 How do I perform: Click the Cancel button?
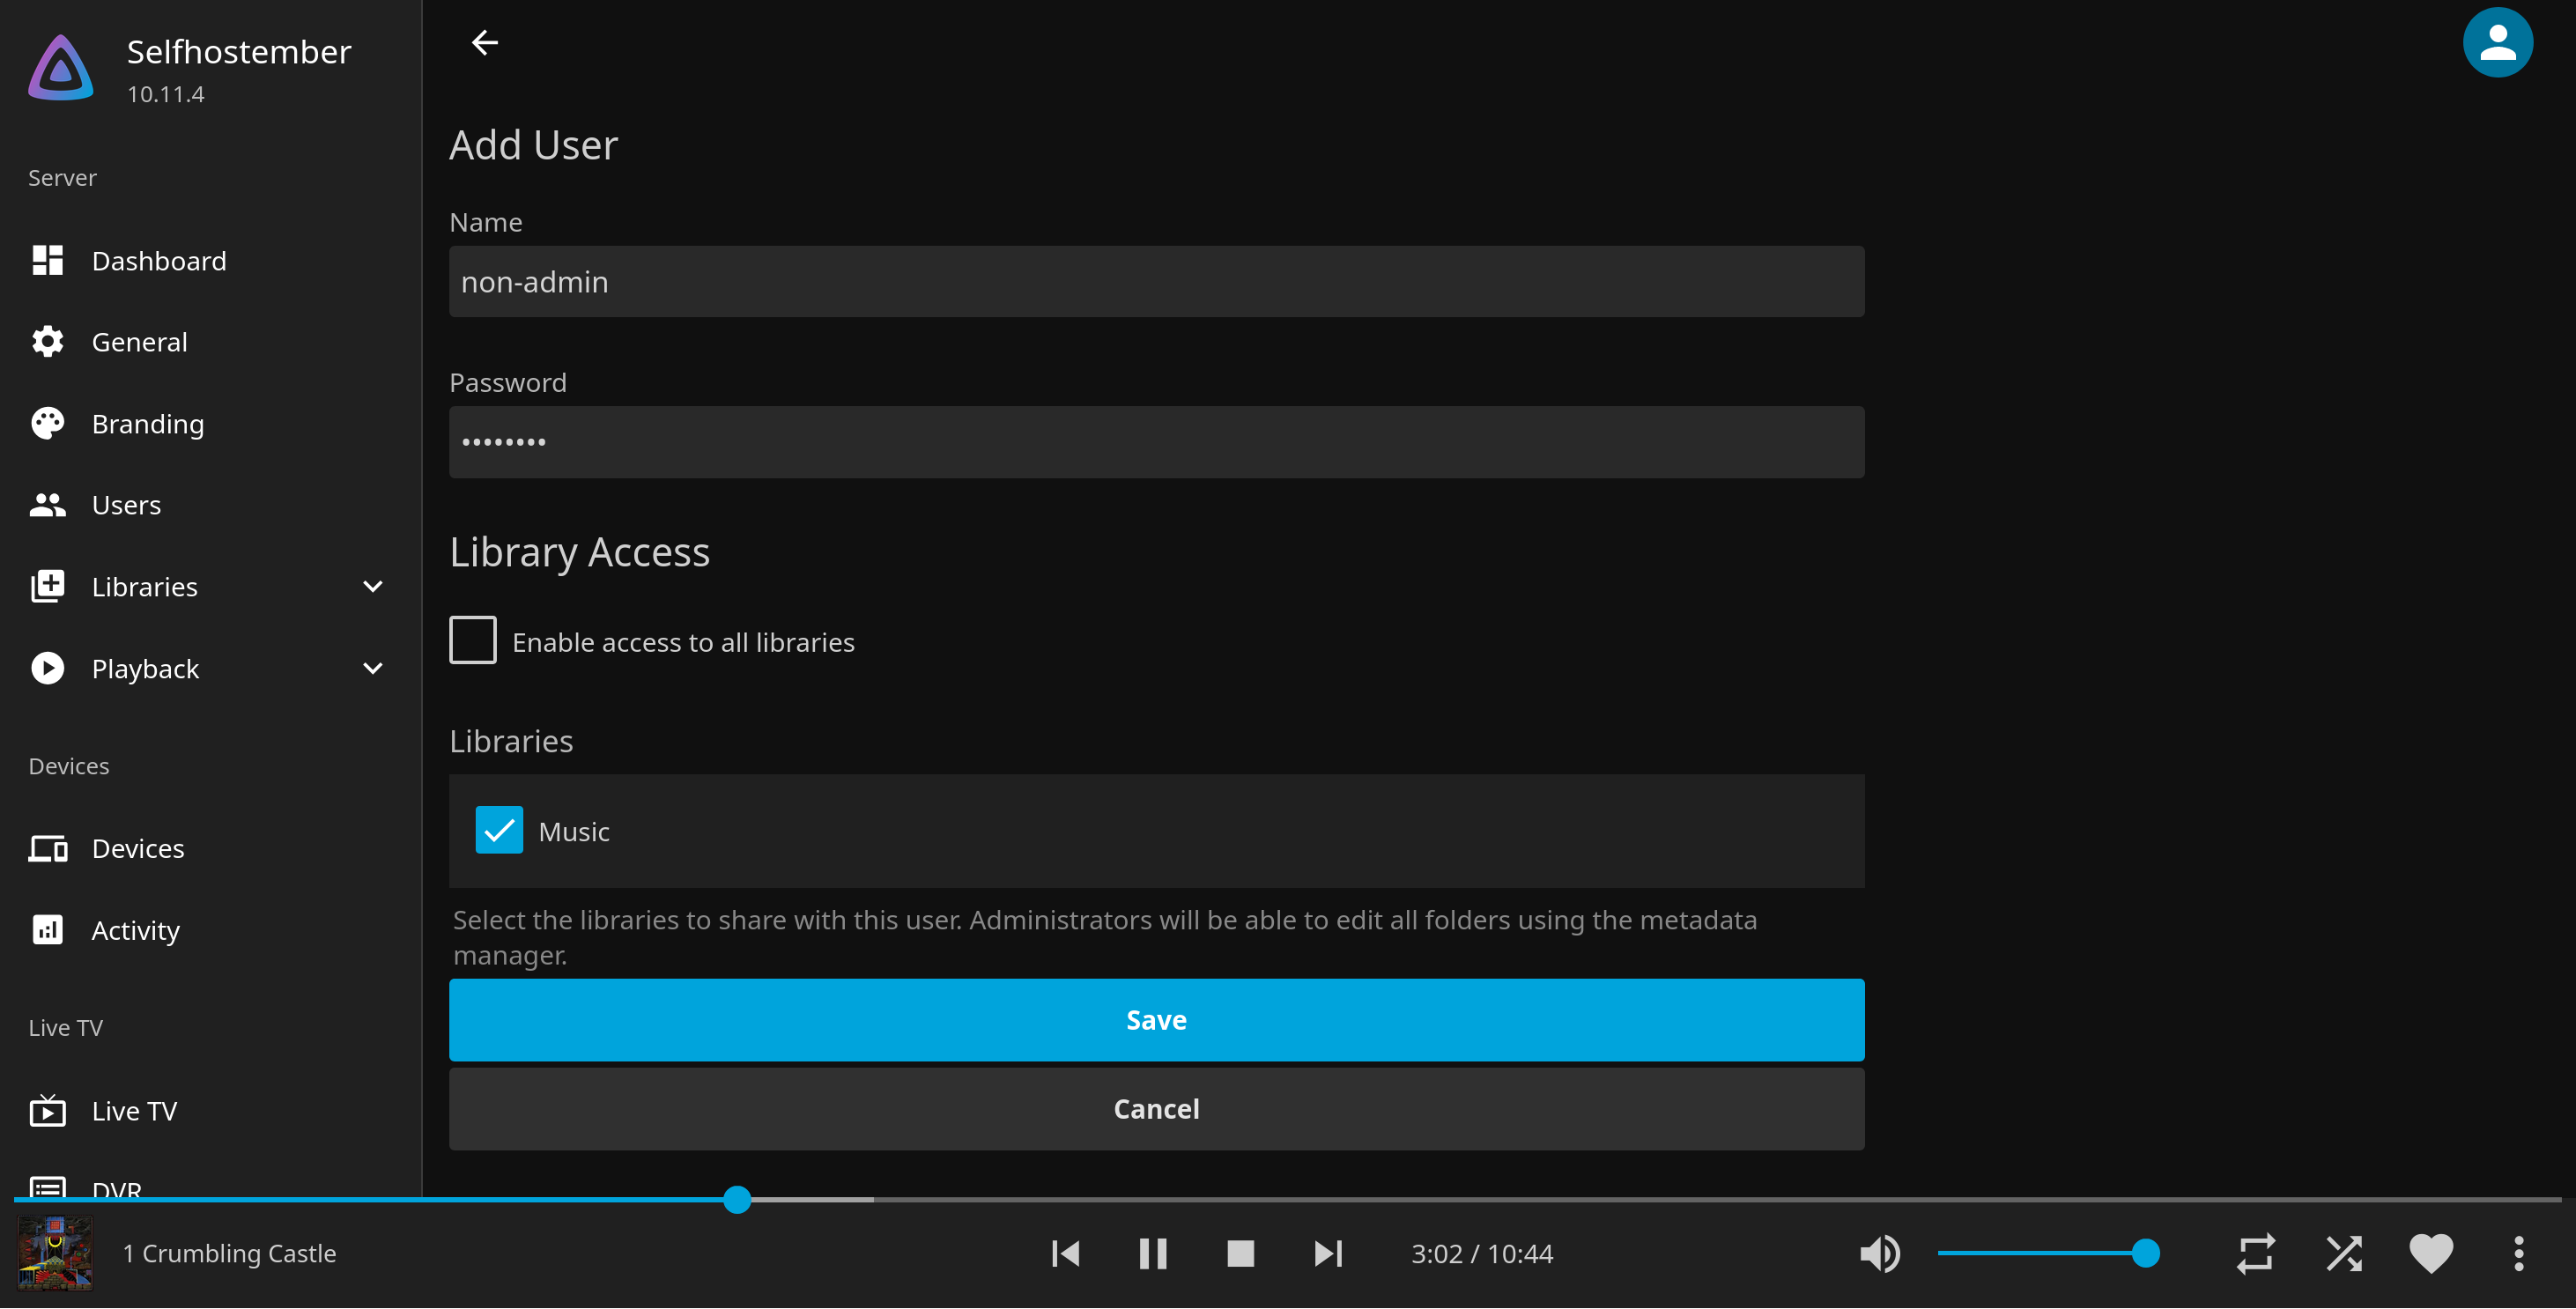1156,1108
